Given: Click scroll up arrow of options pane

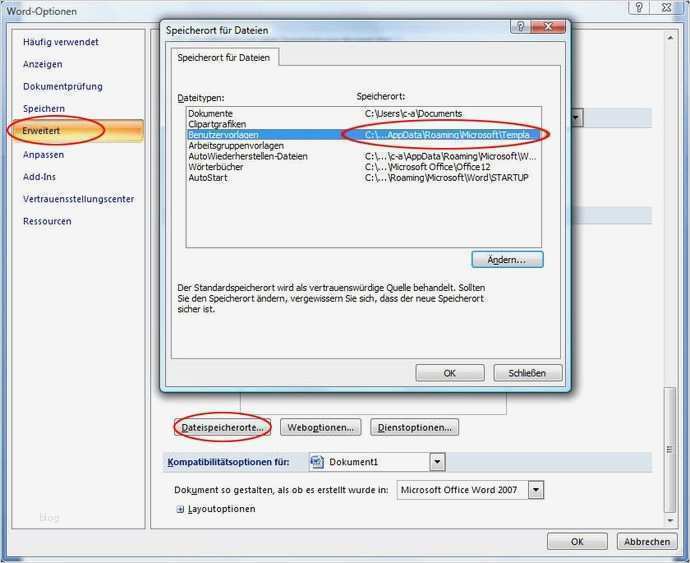Looking at the screenshot, I should 670,38.
